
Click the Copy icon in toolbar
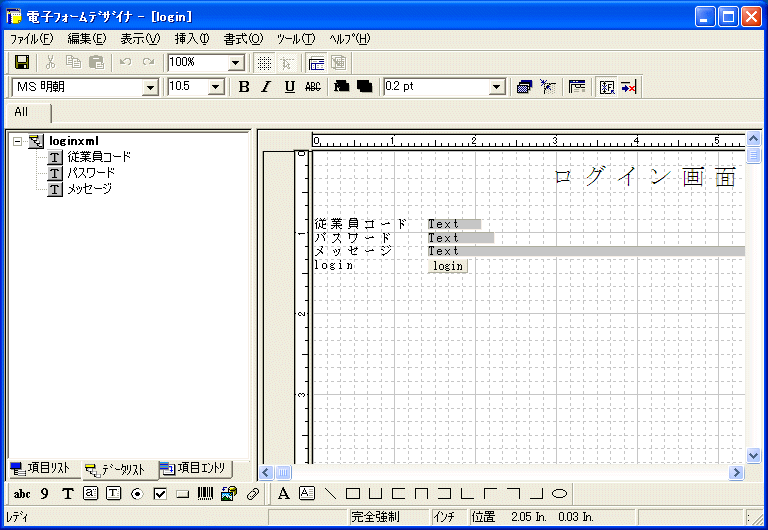(x=73, y=62)
